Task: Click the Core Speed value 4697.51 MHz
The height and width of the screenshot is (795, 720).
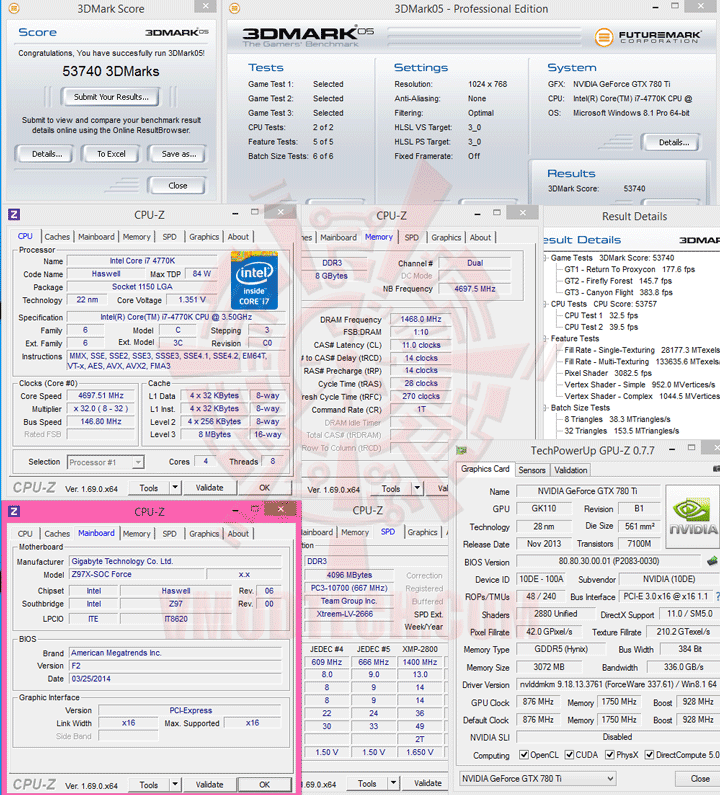Action: pos(101,395)
